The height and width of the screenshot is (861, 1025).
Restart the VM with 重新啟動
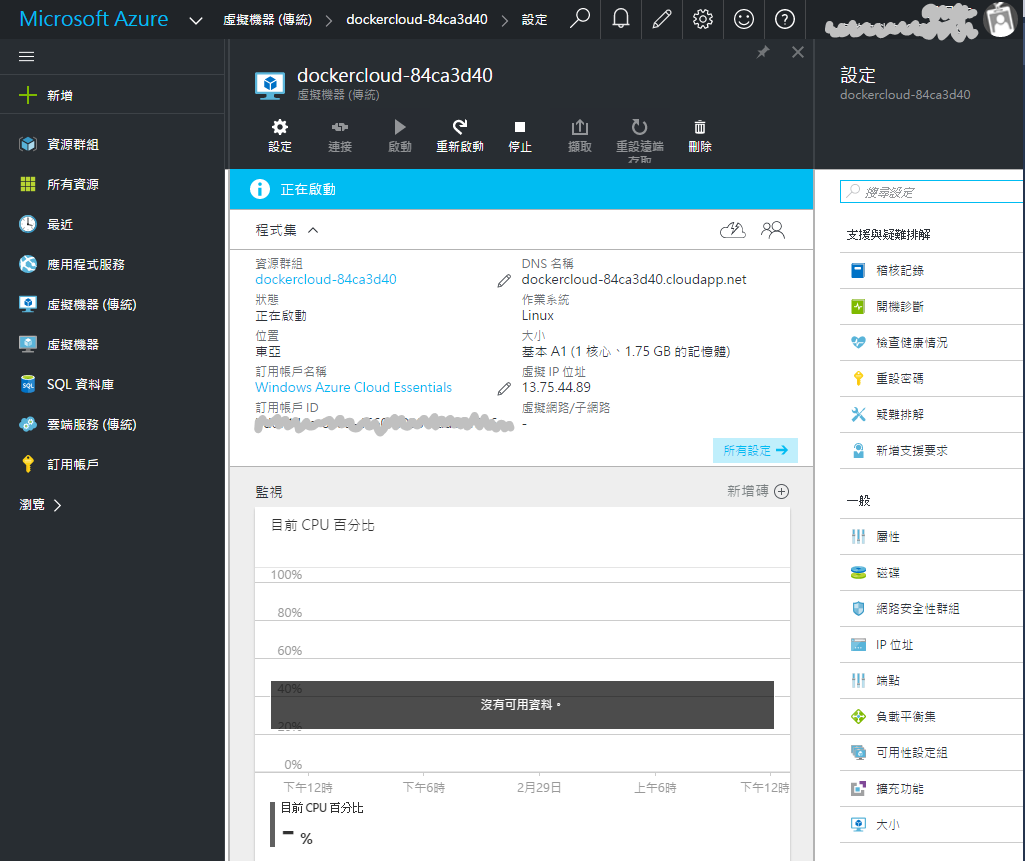coord(460,136)
